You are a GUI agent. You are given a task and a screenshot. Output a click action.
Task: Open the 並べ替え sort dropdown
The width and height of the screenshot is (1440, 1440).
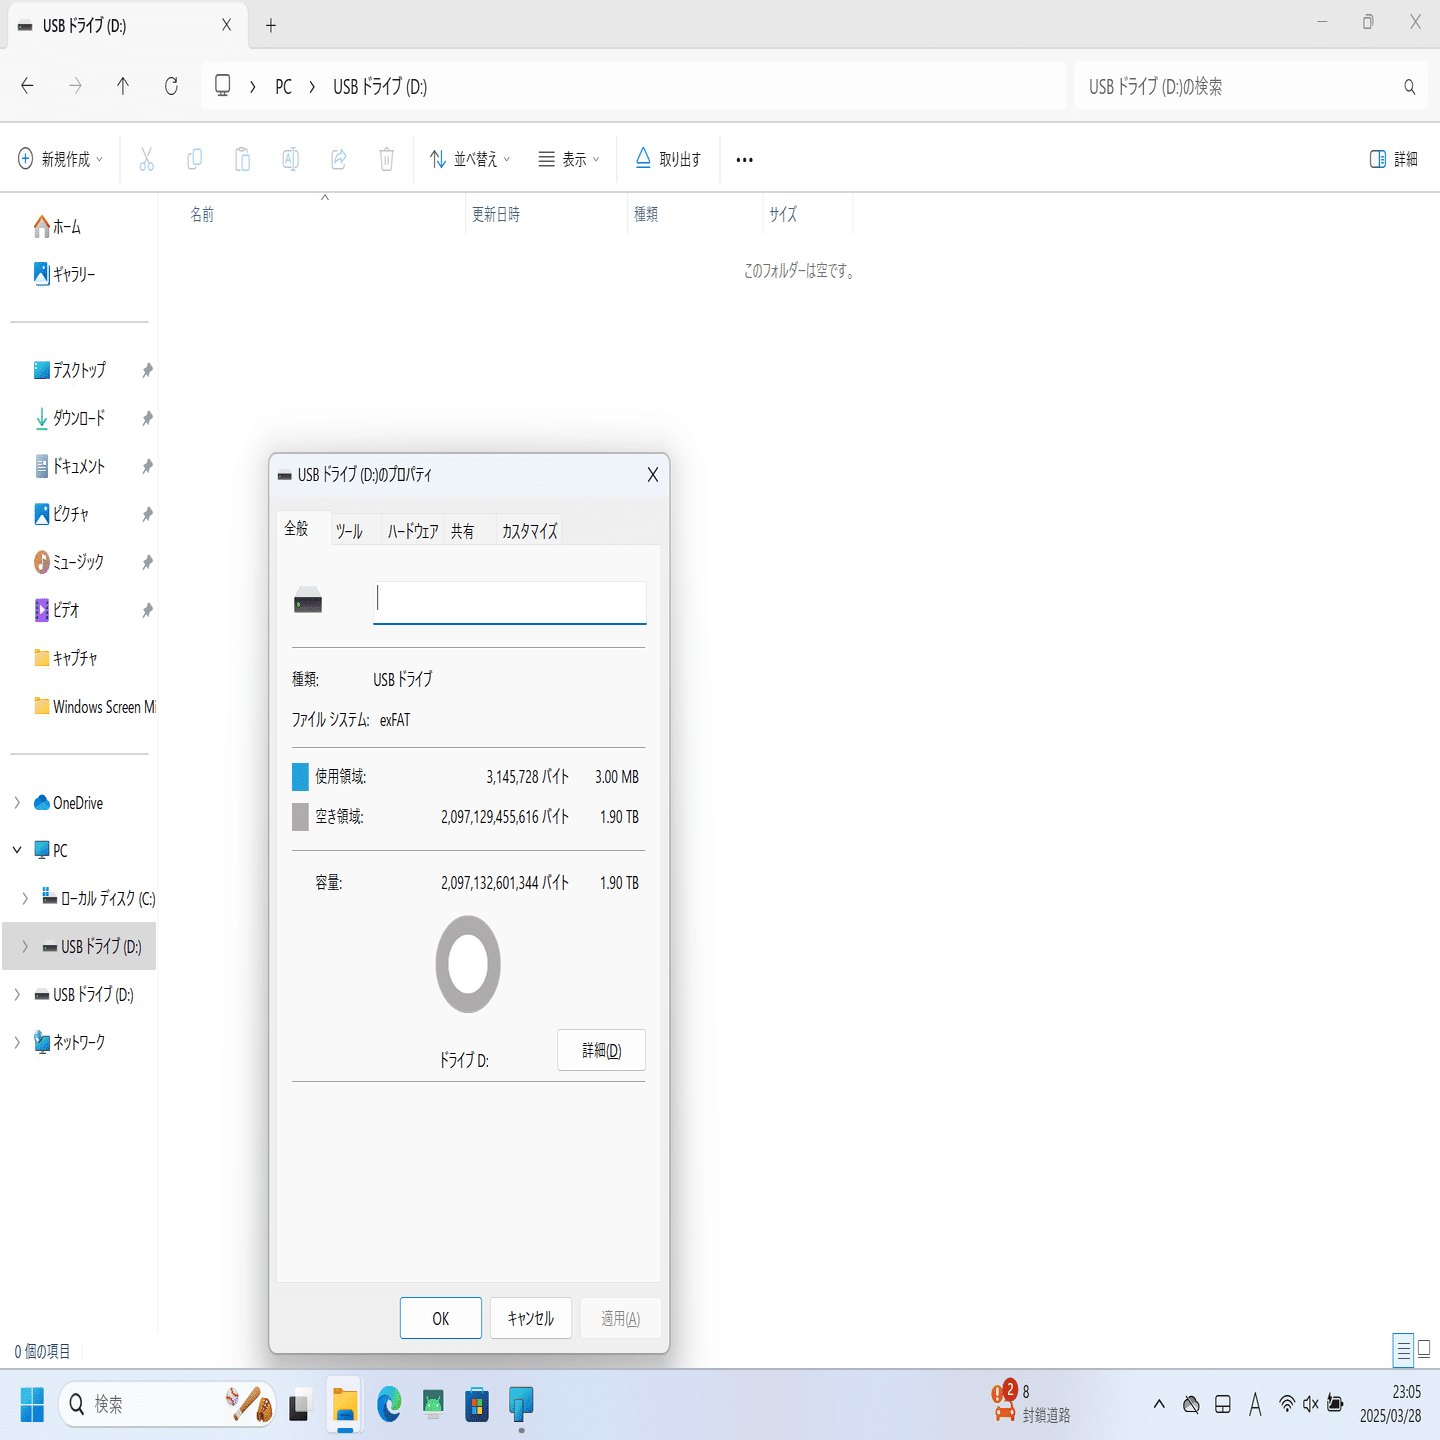coord(470,159)
